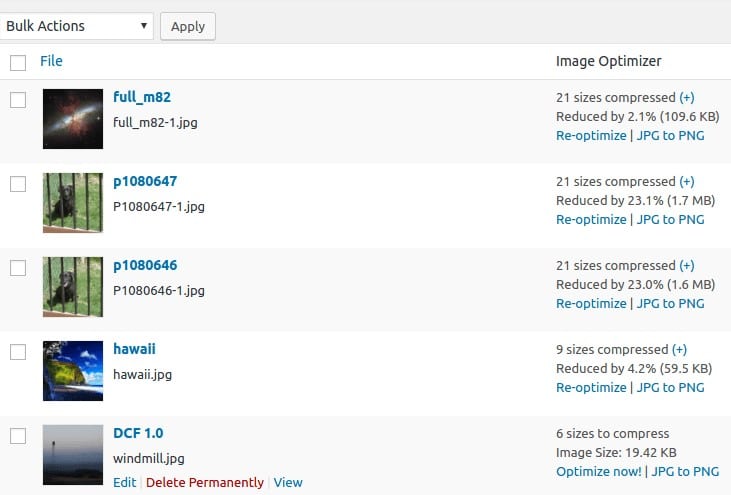Image resolution: width=731 pixels, height=495 pixels.
Task: Sort the list by File column
Action: pyautogui.click(x=51, y=61)
